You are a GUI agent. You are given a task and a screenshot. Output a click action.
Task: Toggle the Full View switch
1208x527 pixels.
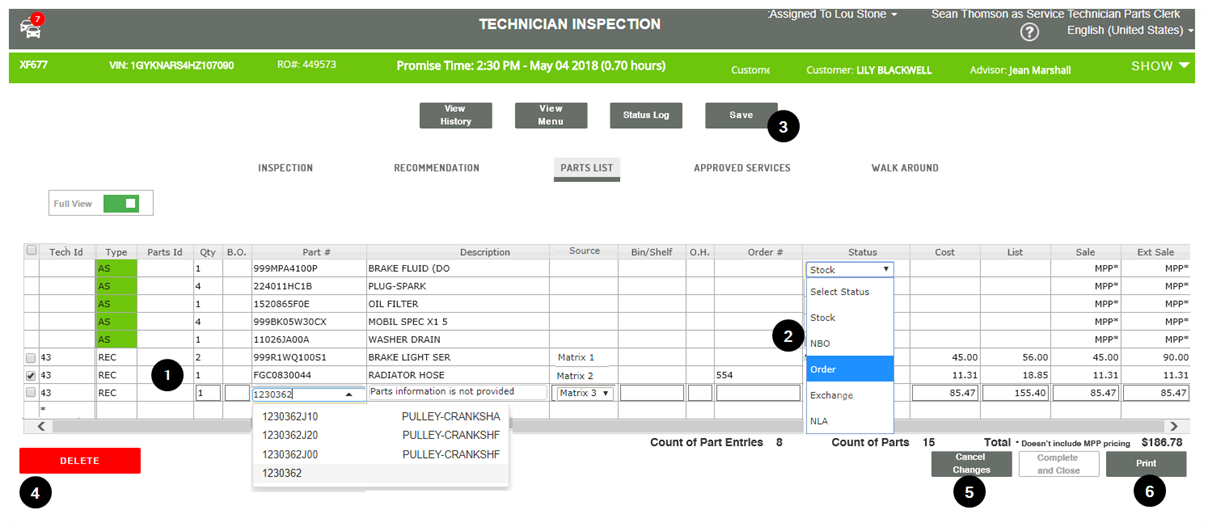[x=122, y=203]
